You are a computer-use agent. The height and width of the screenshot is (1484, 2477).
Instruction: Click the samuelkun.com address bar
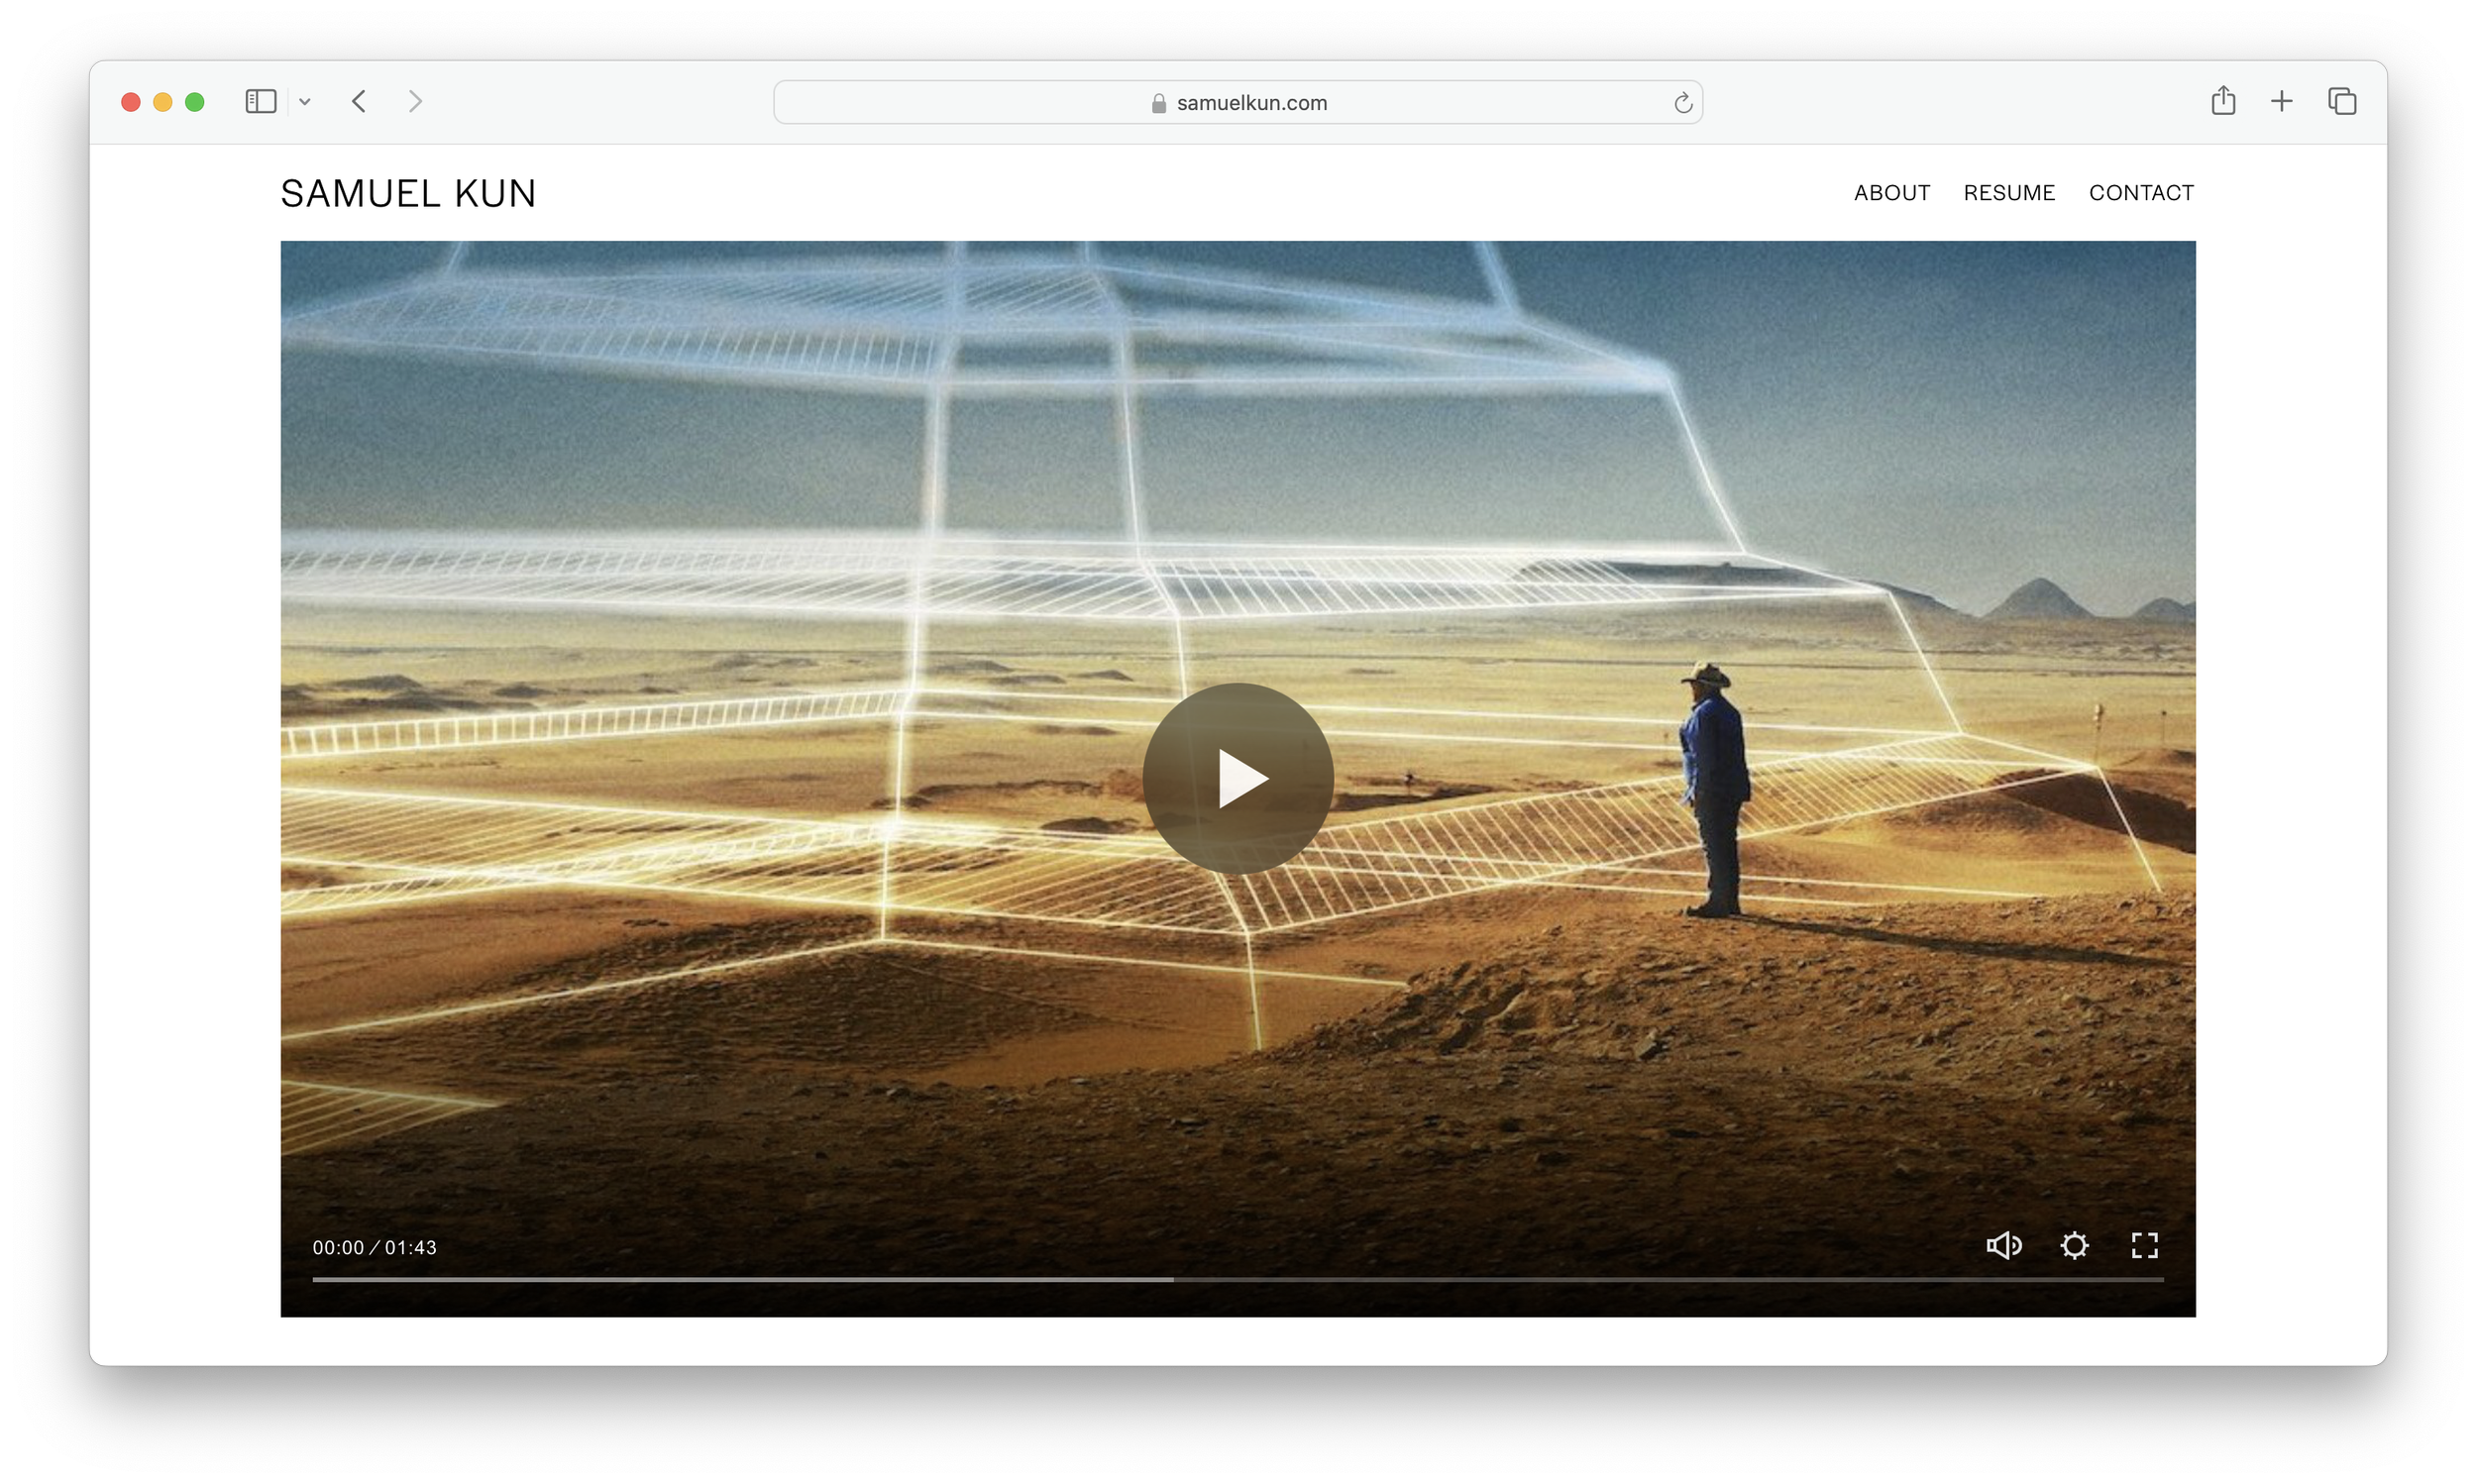tap(1250, 103)
